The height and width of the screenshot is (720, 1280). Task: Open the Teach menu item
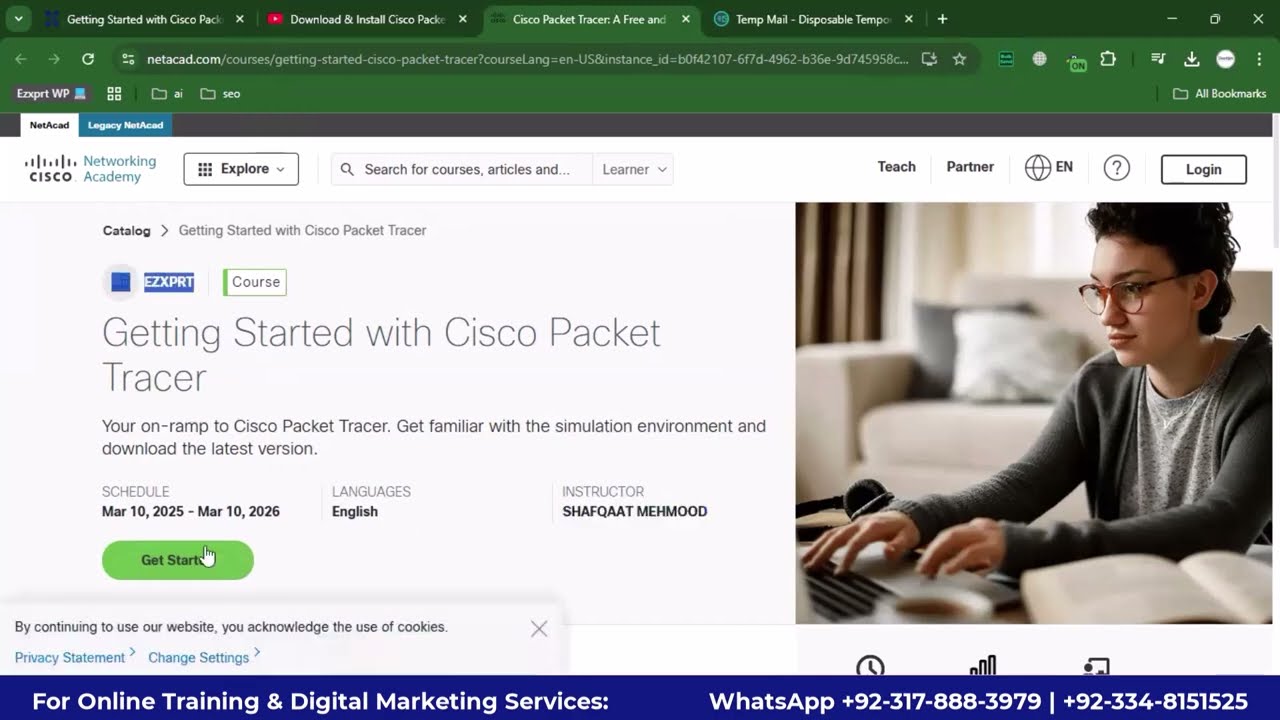[x=896, y=167]
